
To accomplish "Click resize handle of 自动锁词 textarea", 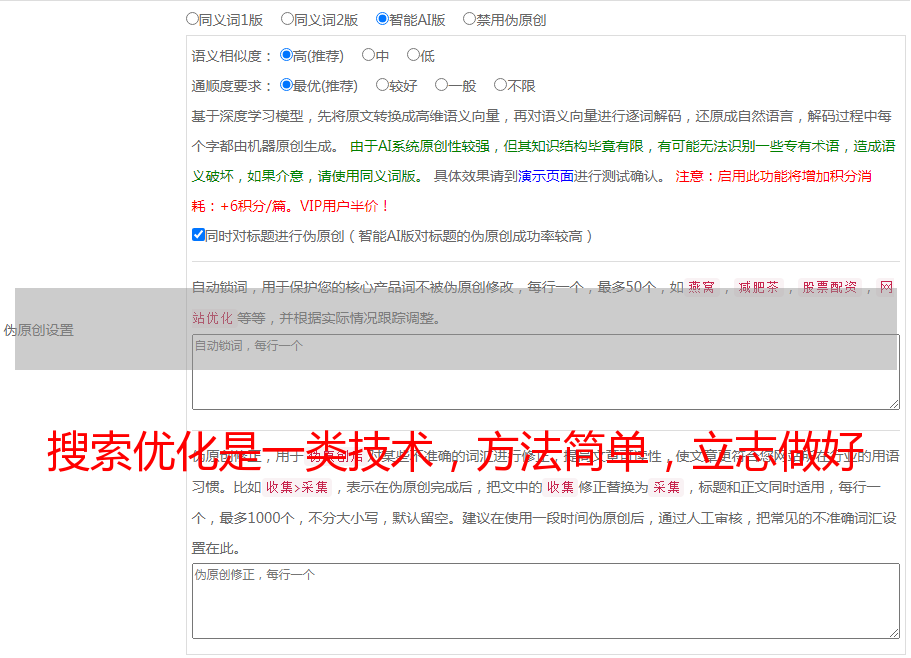I will click(x=893, y=403).
